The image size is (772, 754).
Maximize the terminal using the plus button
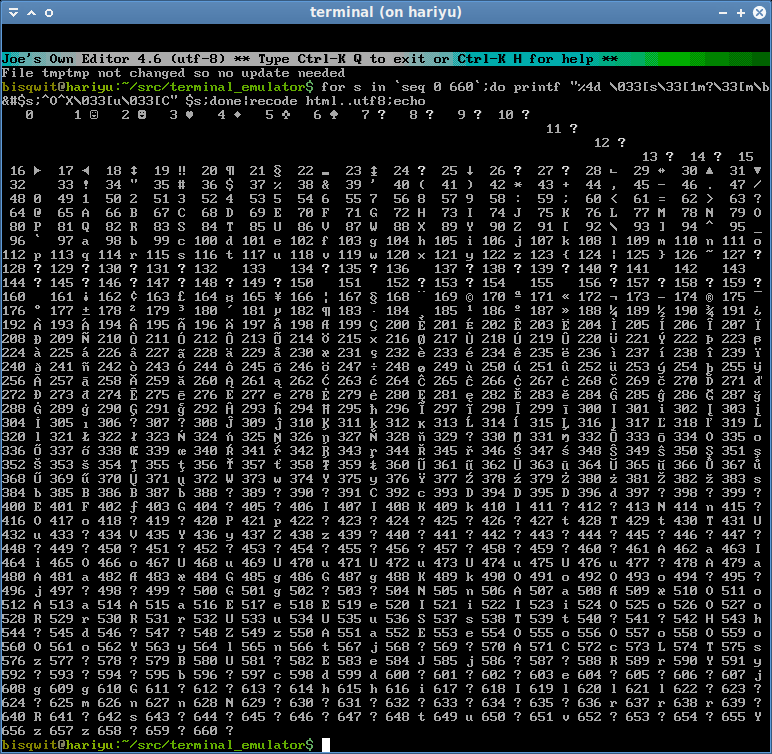741,13
